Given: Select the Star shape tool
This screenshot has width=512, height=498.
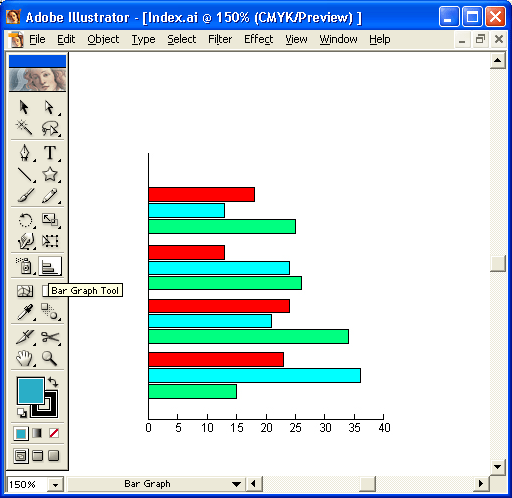Looking at the screenshot, I should click(50, 174).
